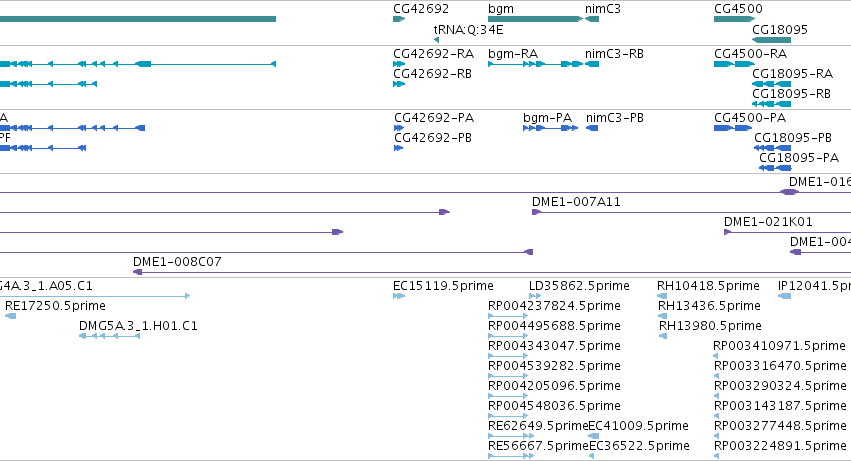
Task: Click the DME1-007A11 clone start arrow
Action: click(536, 212)
